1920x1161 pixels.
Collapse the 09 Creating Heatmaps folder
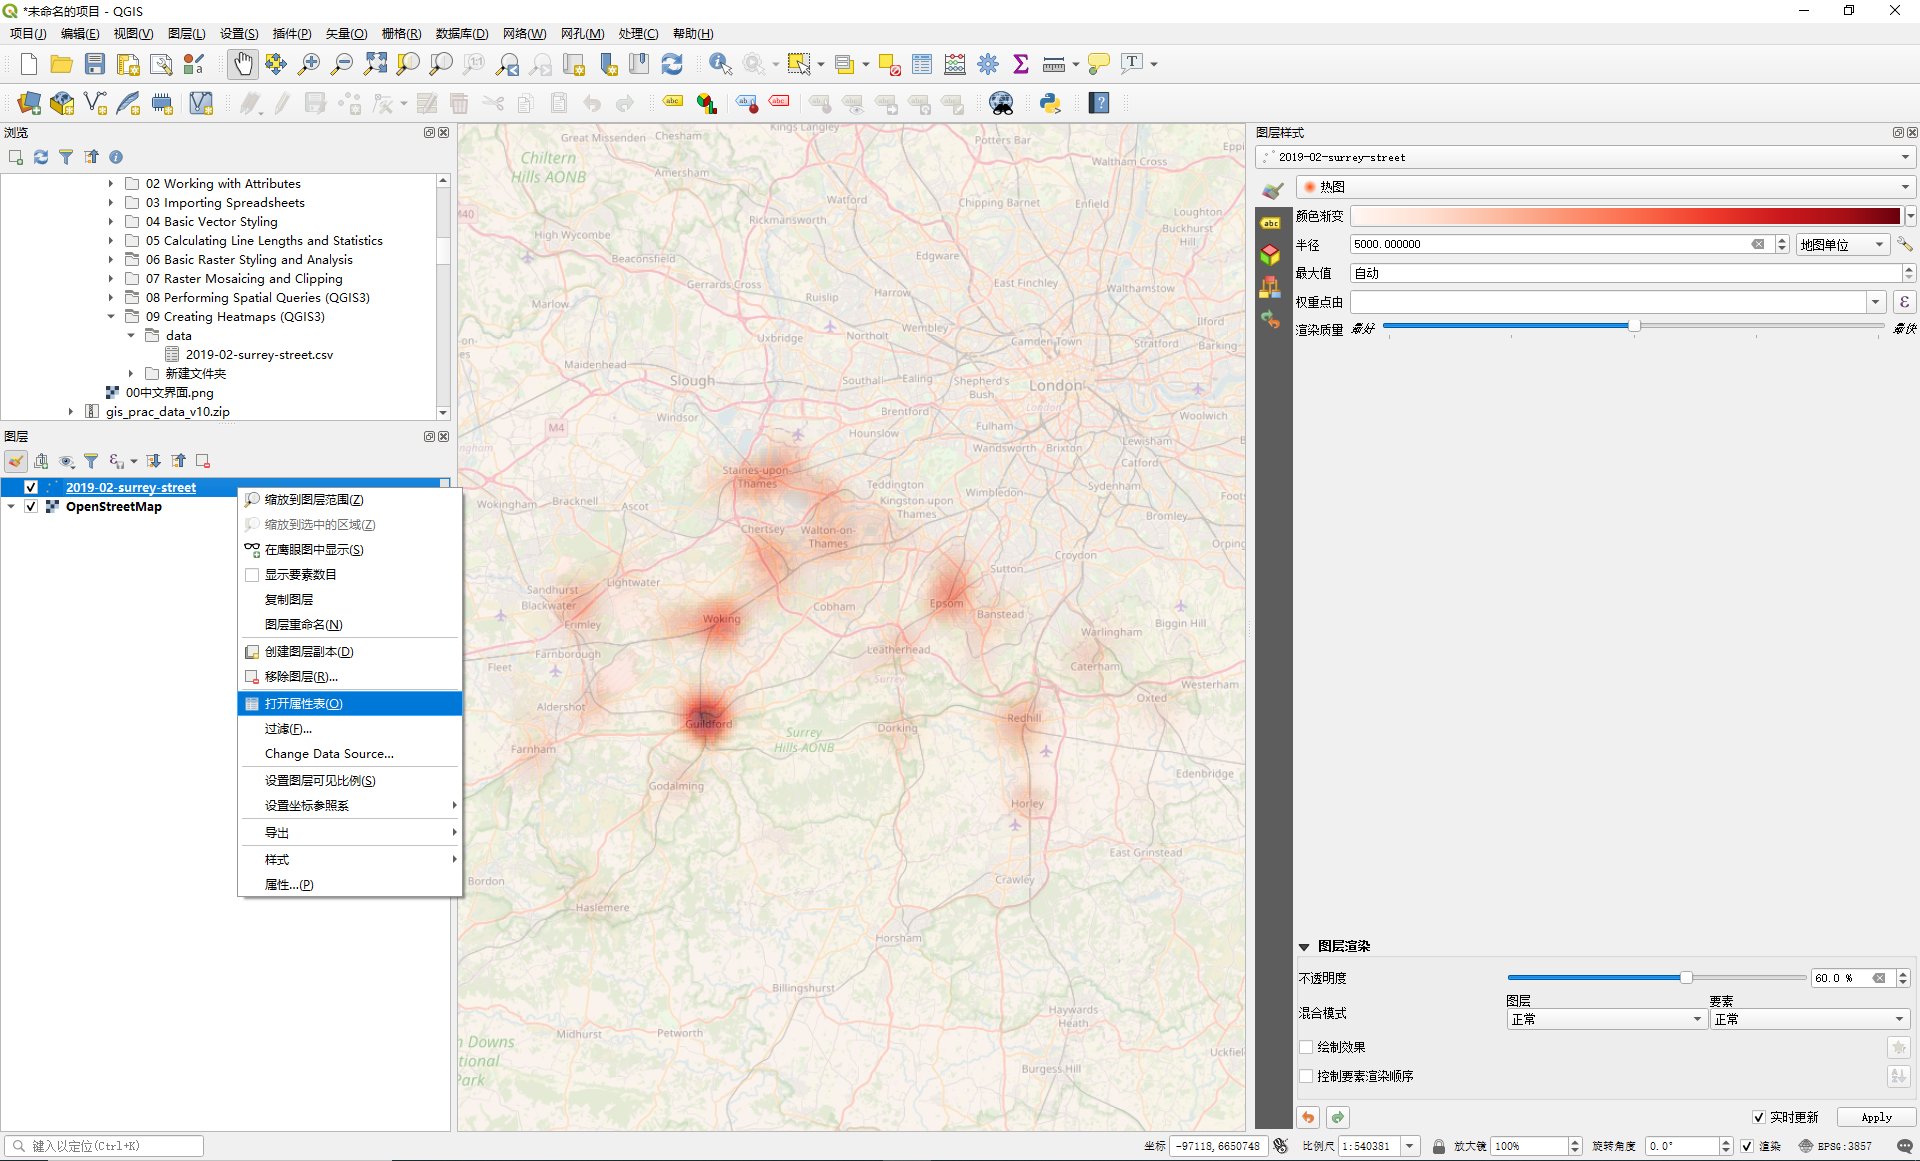click(111, 317)
